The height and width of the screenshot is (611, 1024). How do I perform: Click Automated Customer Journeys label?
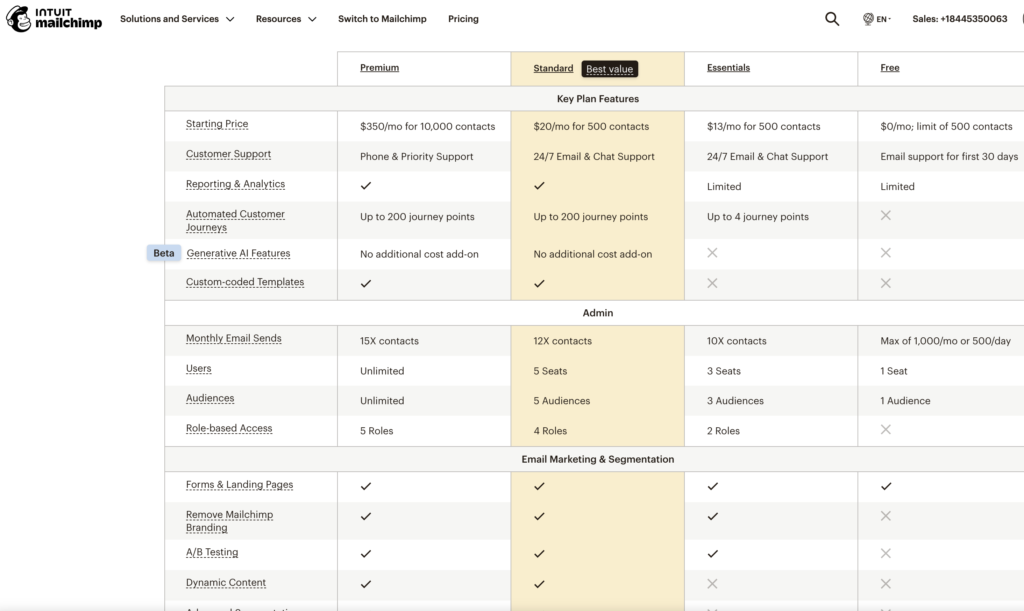point(235,221)
